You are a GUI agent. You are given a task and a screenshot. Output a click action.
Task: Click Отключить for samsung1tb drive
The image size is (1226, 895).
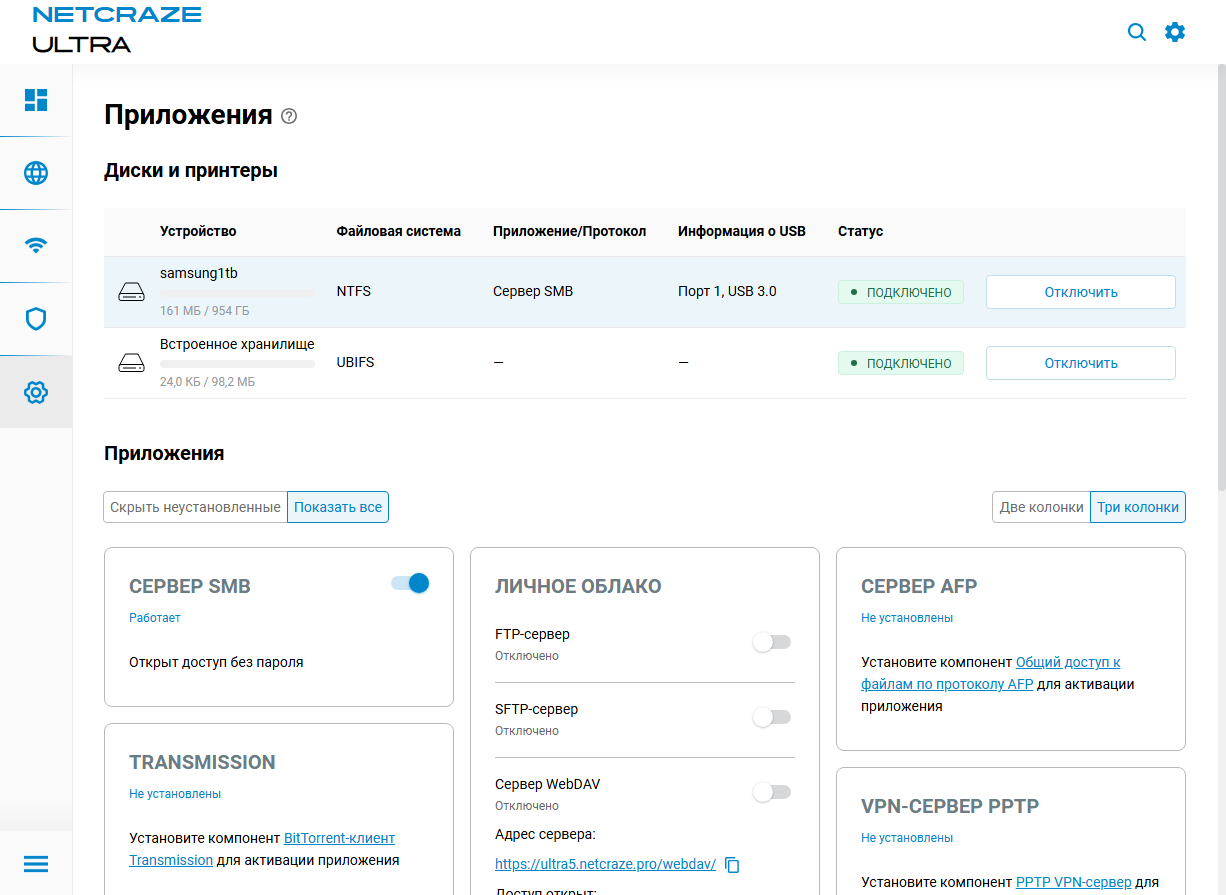(x=1080, y=292)
